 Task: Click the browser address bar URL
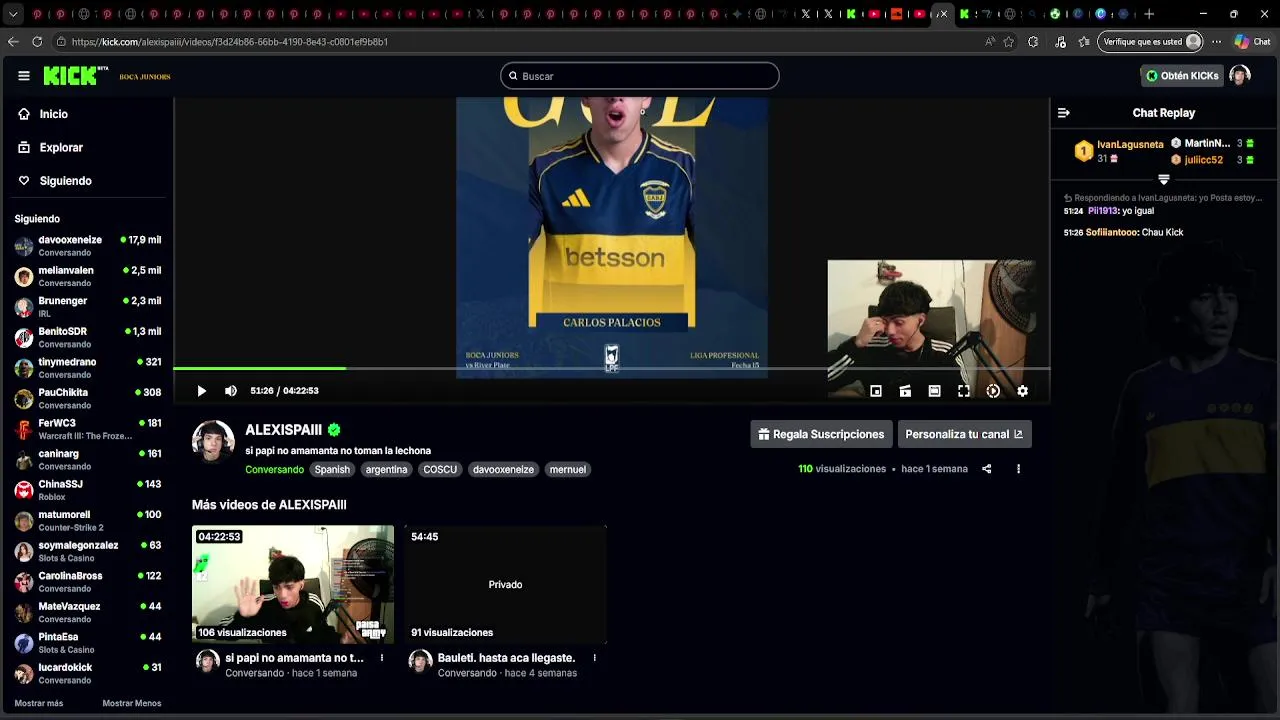pos(230,42)
